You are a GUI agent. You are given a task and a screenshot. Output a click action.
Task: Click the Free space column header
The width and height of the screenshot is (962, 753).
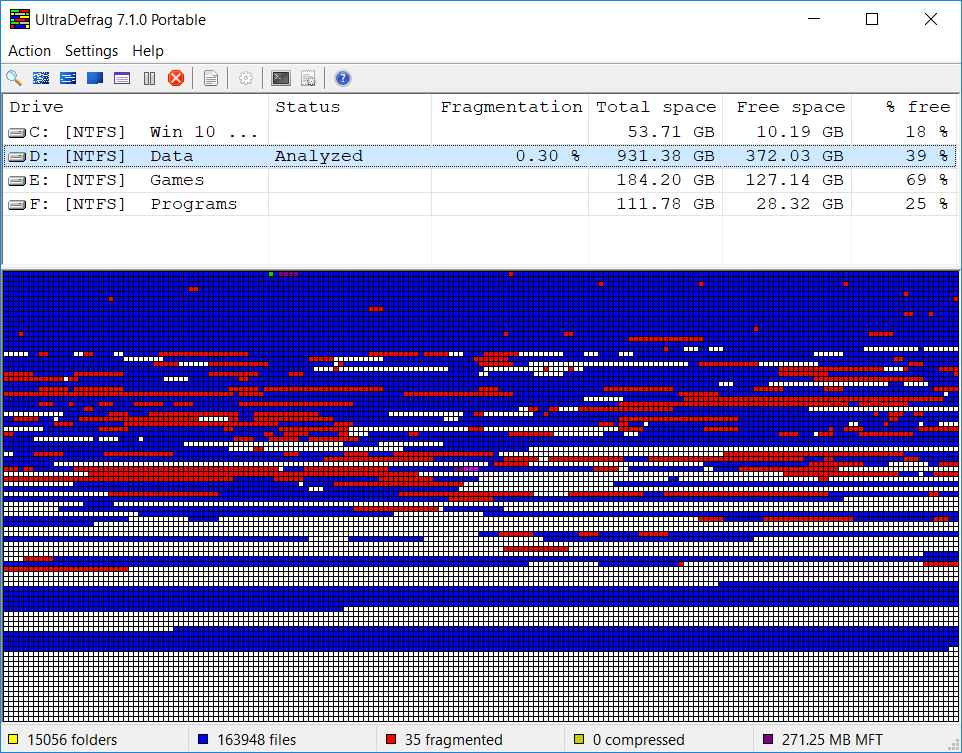(787, 107)
